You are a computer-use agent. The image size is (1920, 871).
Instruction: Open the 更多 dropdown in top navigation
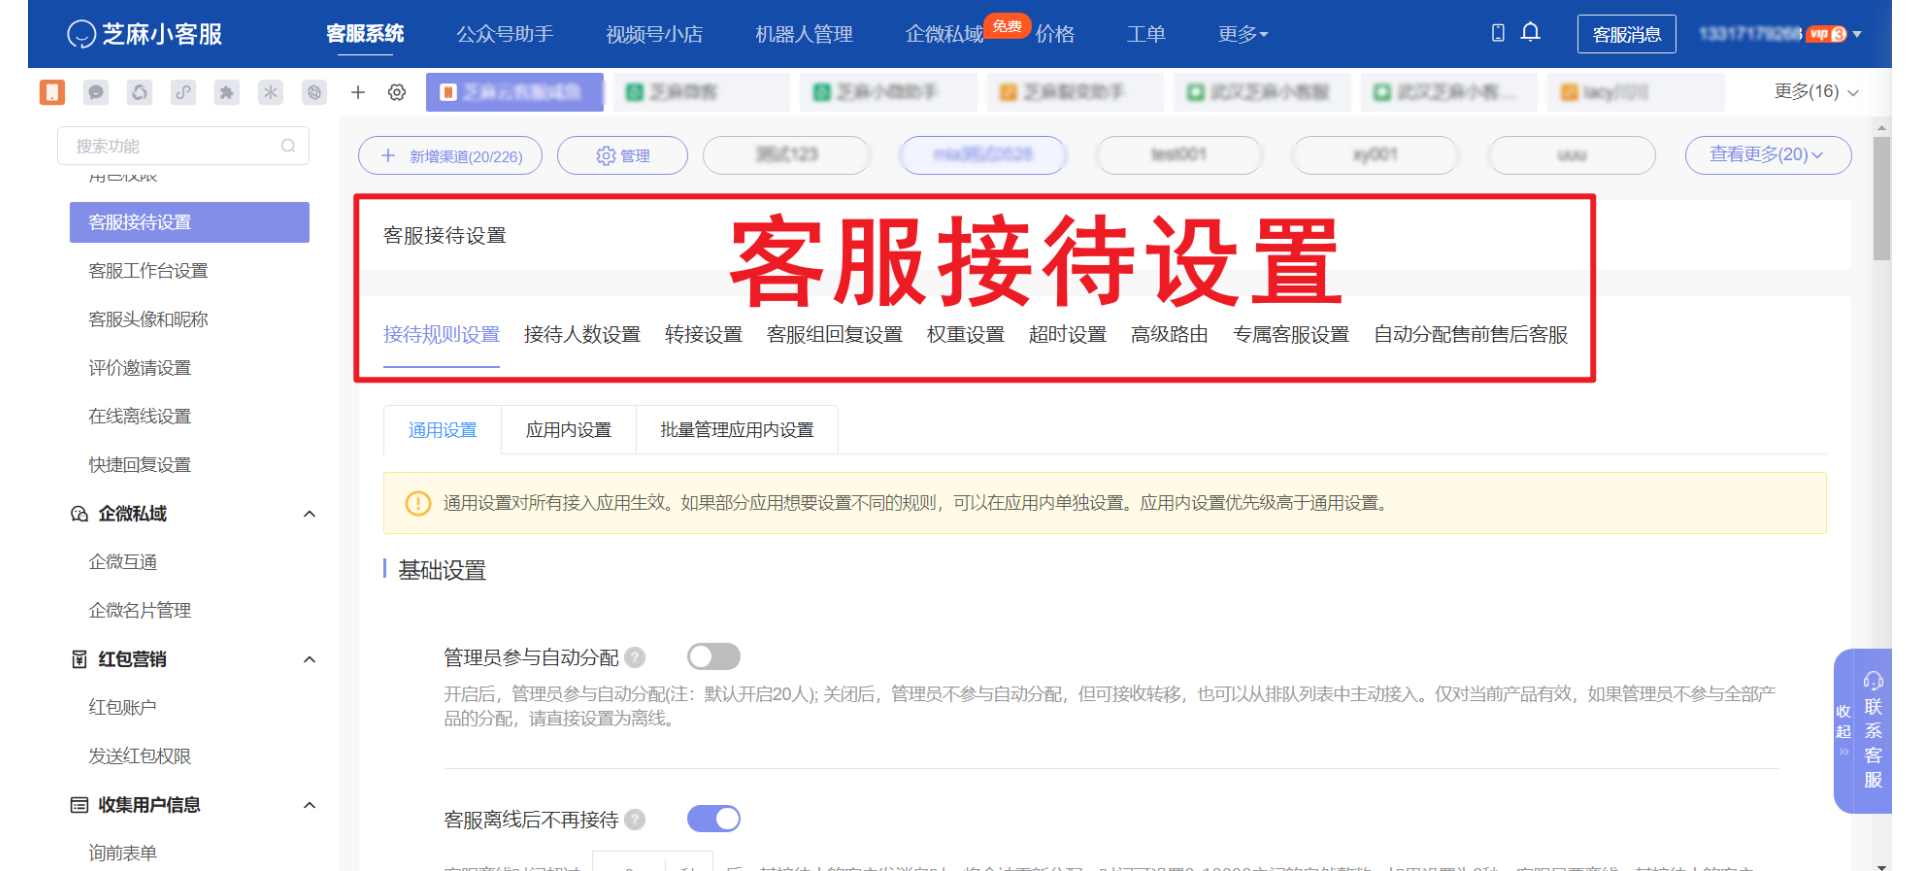coord(1243,34)
